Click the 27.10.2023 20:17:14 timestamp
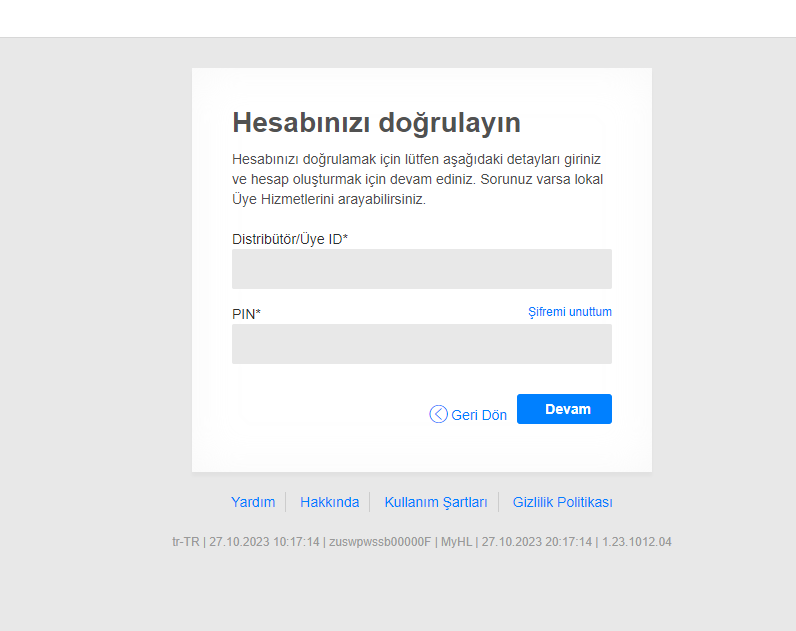Image resolution: width=796 pixels, height=631 pixels. pyautogui.click(x=537, y=542)
